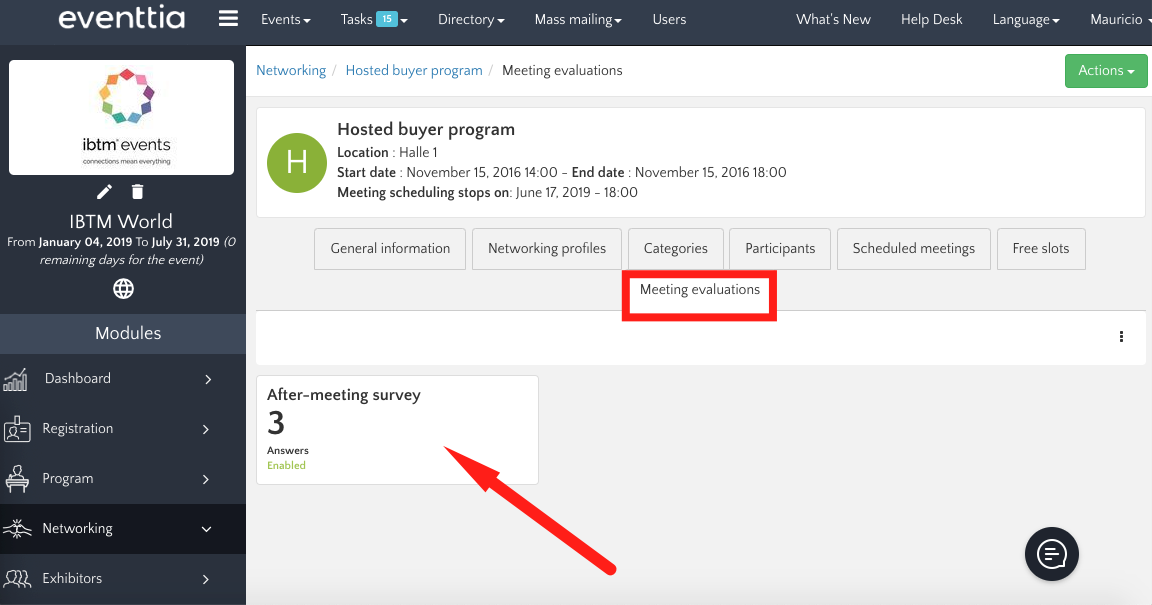Switch to Scheduled meetings tab
This screenshot has height=605, width=1152.
click(x=913, y=249)
